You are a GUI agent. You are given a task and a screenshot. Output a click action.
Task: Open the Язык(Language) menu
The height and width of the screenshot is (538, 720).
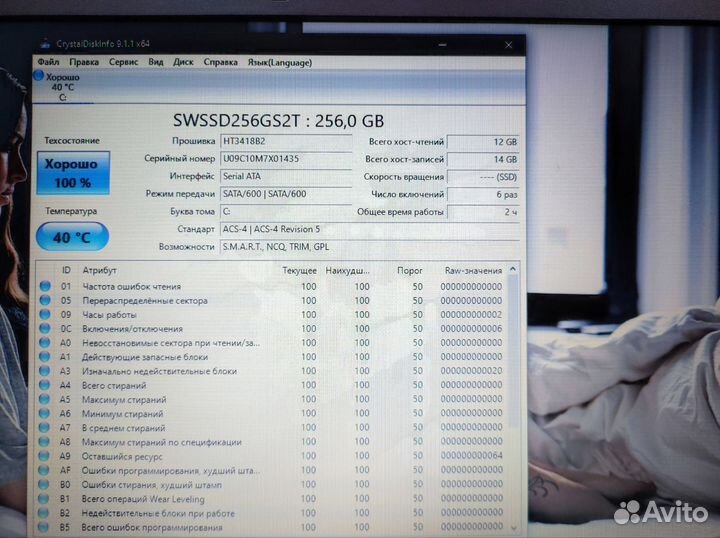[280, 62]
